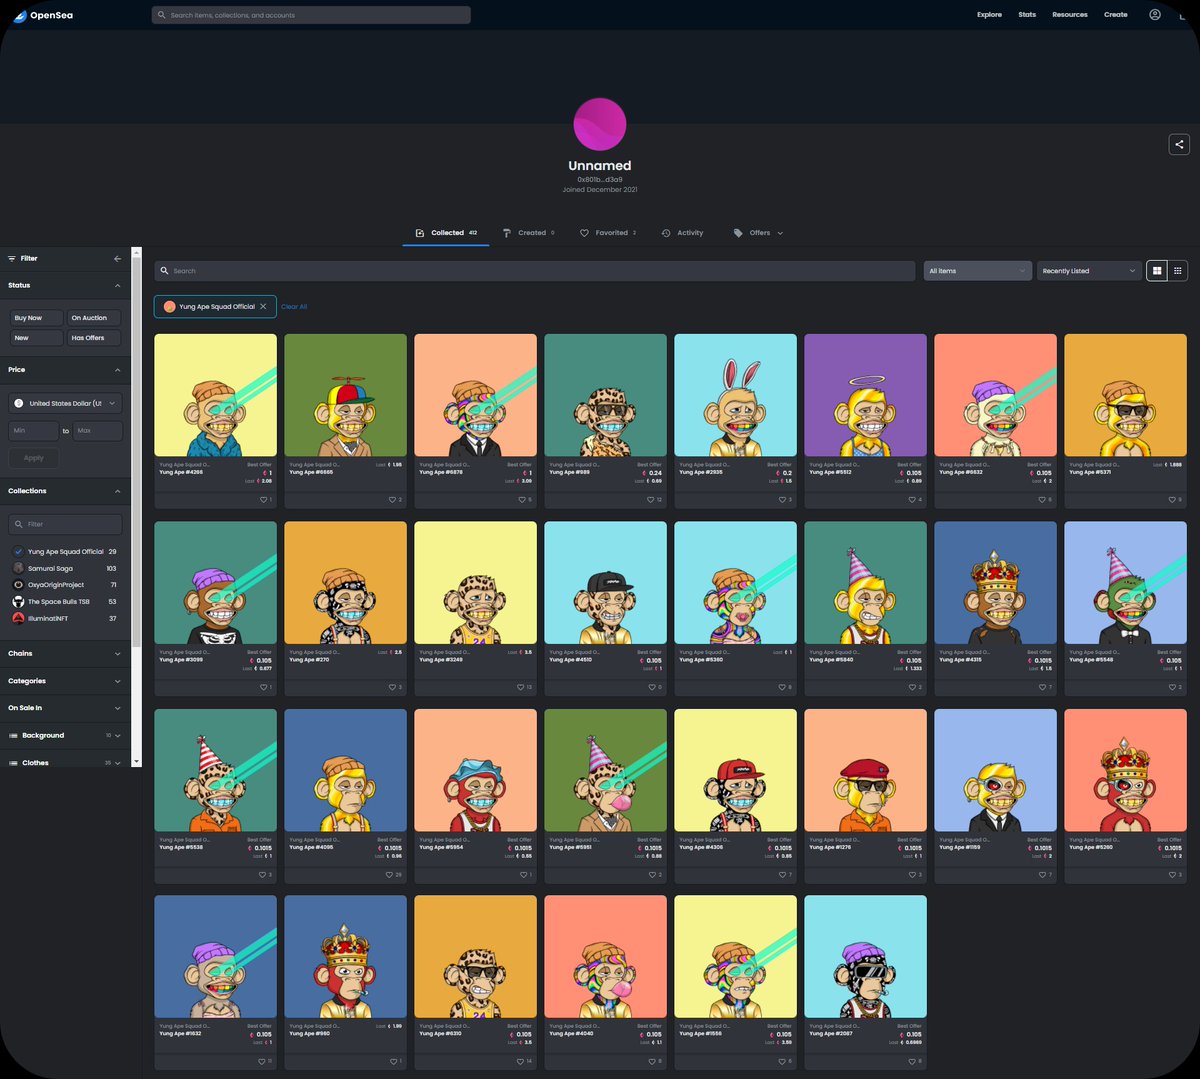This screenshot has width=1200, height=1079.
Task: Copy wallet address 0x801b...d3a9
Action: [600, 180]
